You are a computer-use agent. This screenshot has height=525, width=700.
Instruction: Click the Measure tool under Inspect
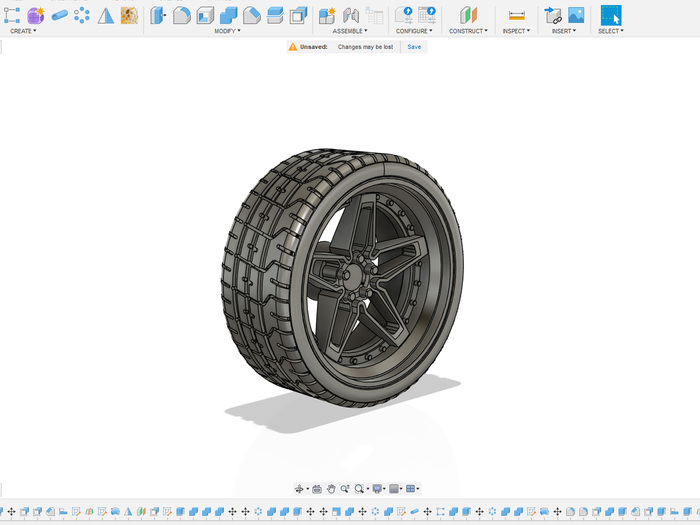click(x=516, y=15)
